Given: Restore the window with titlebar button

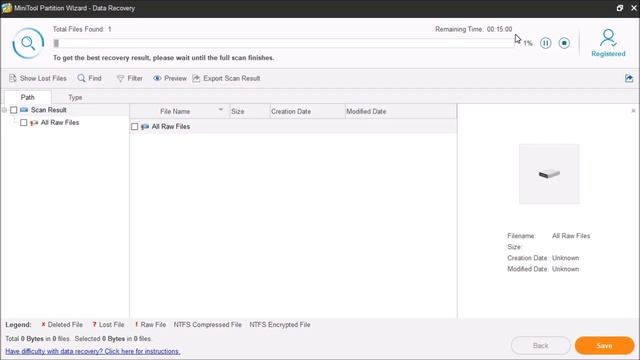Looking at the screenshot, I should (620, 8).
